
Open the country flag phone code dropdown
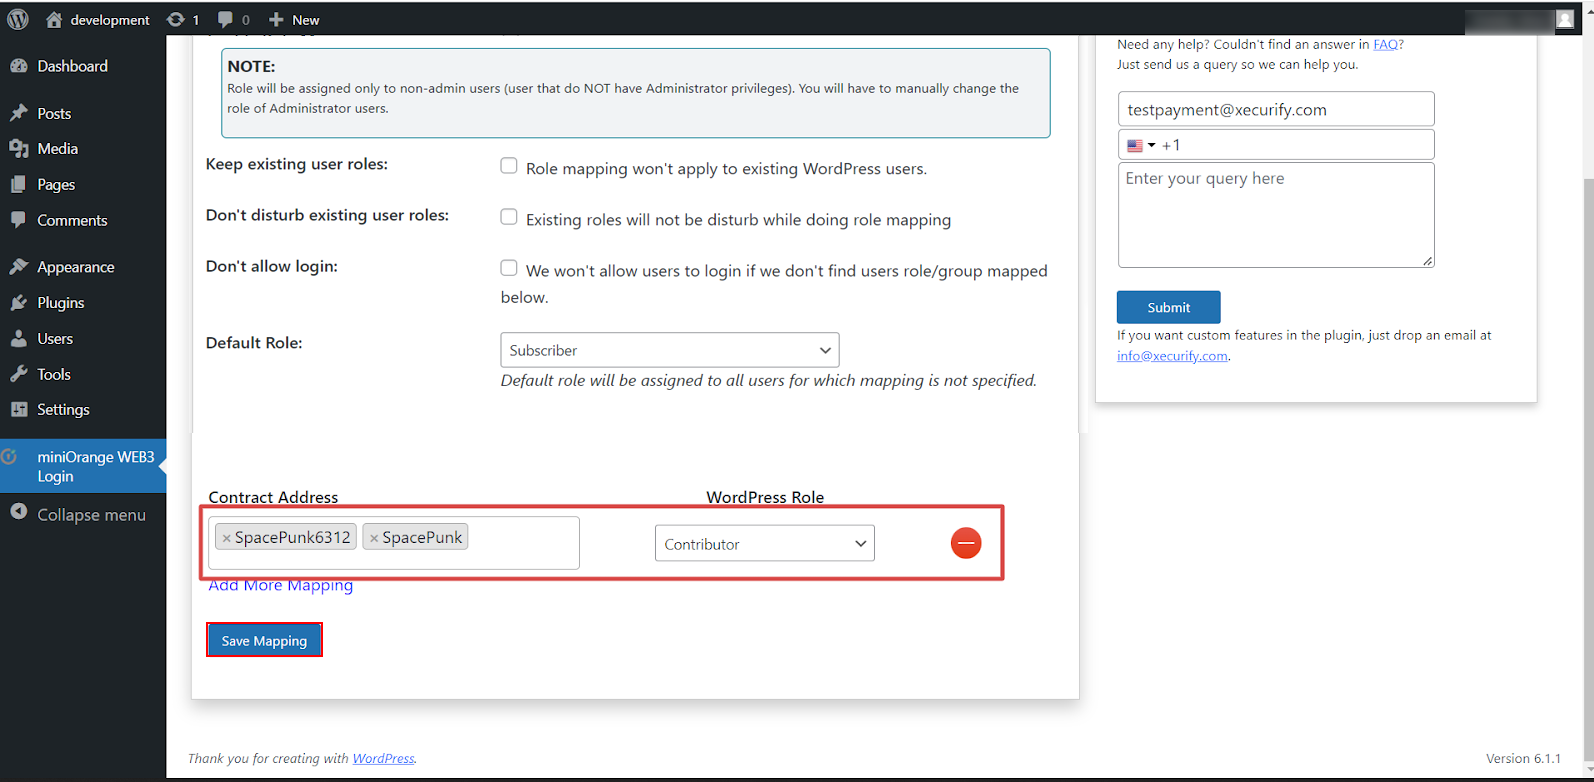(1141, 145)
